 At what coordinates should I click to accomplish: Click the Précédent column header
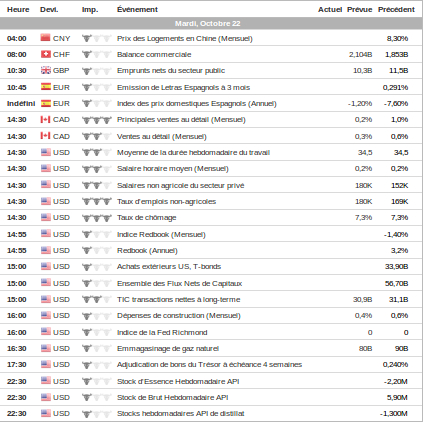click(x=396, y=10)
